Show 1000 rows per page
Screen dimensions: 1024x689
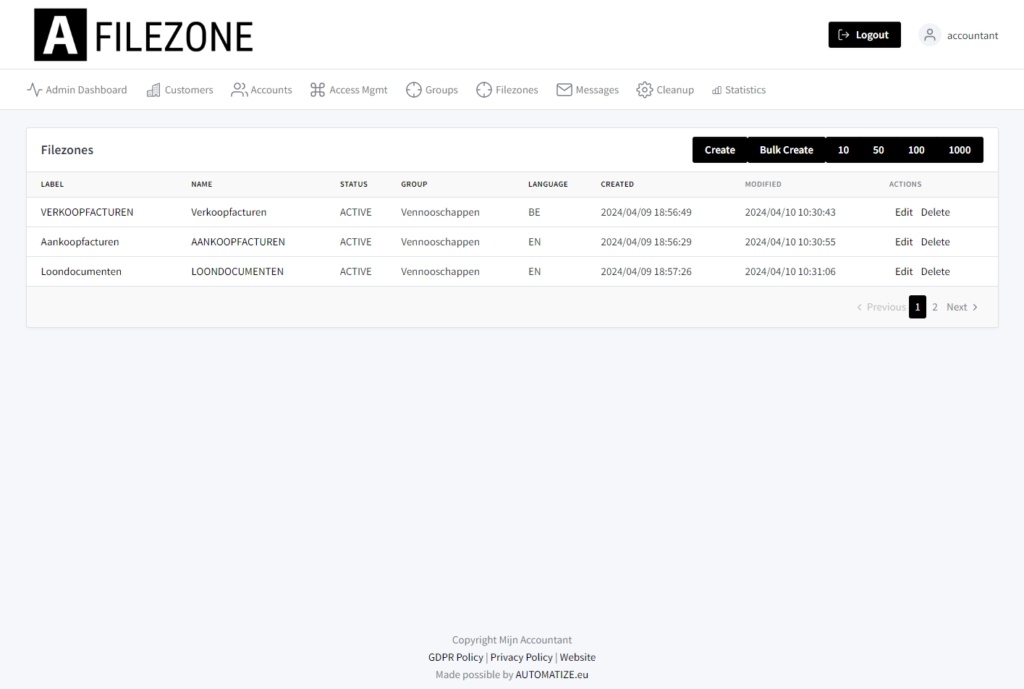tap(959, 150)
